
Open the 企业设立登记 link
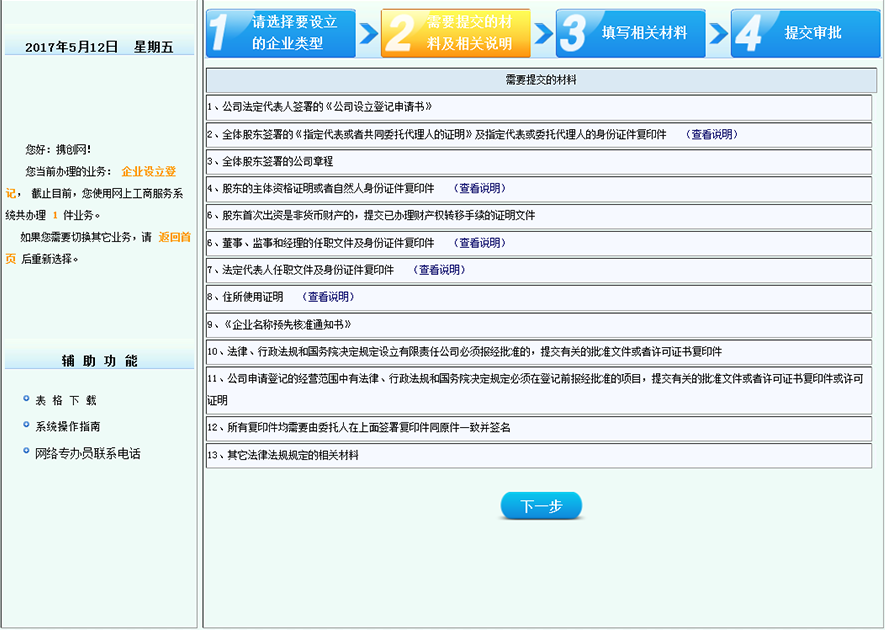pyautogui.click(x=152, y=170)
